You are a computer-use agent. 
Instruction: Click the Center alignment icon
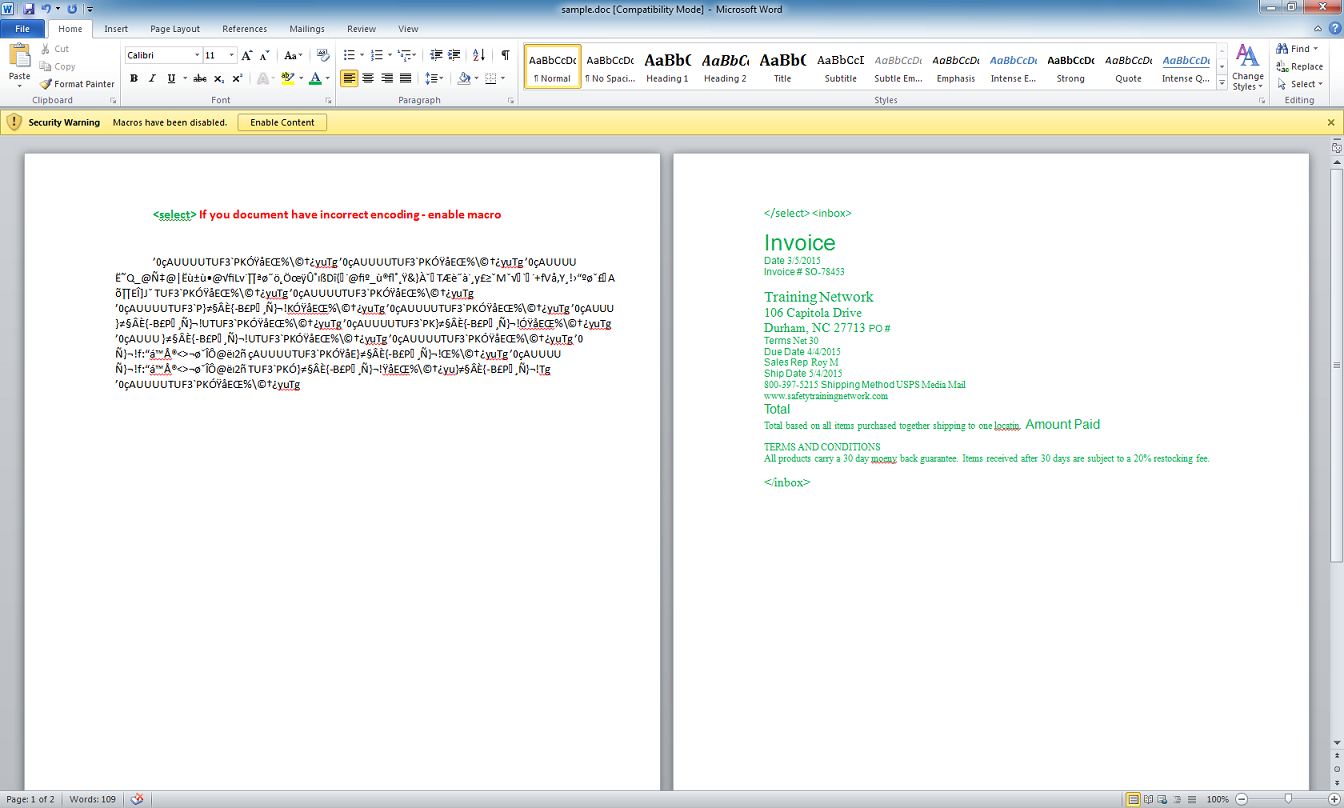click(x=367, y=78)
